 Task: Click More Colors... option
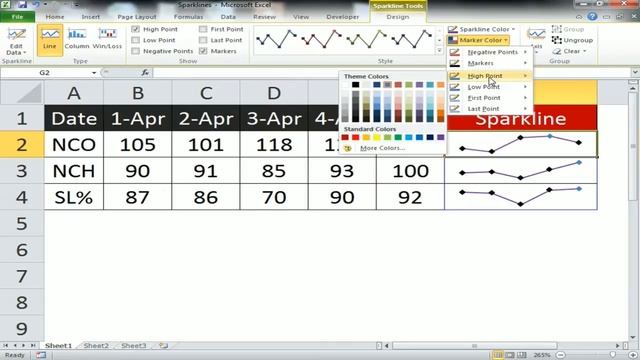pyautogui.click(x=382, y=148)
